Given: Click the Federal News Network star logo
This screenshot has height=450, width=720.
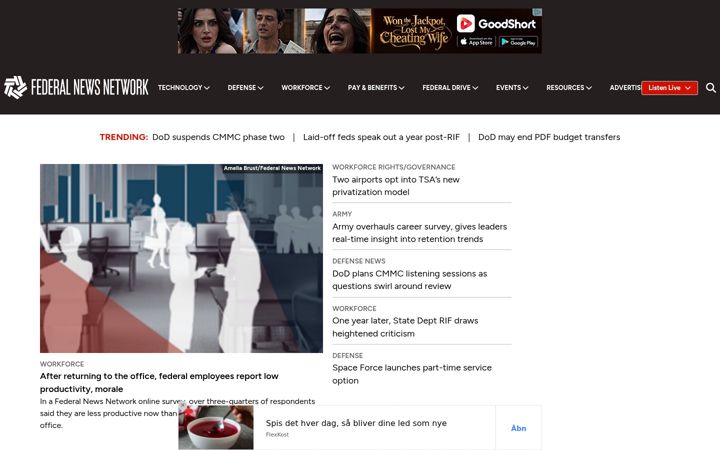Looking at the screenshot, I should [x=15, y=87].
